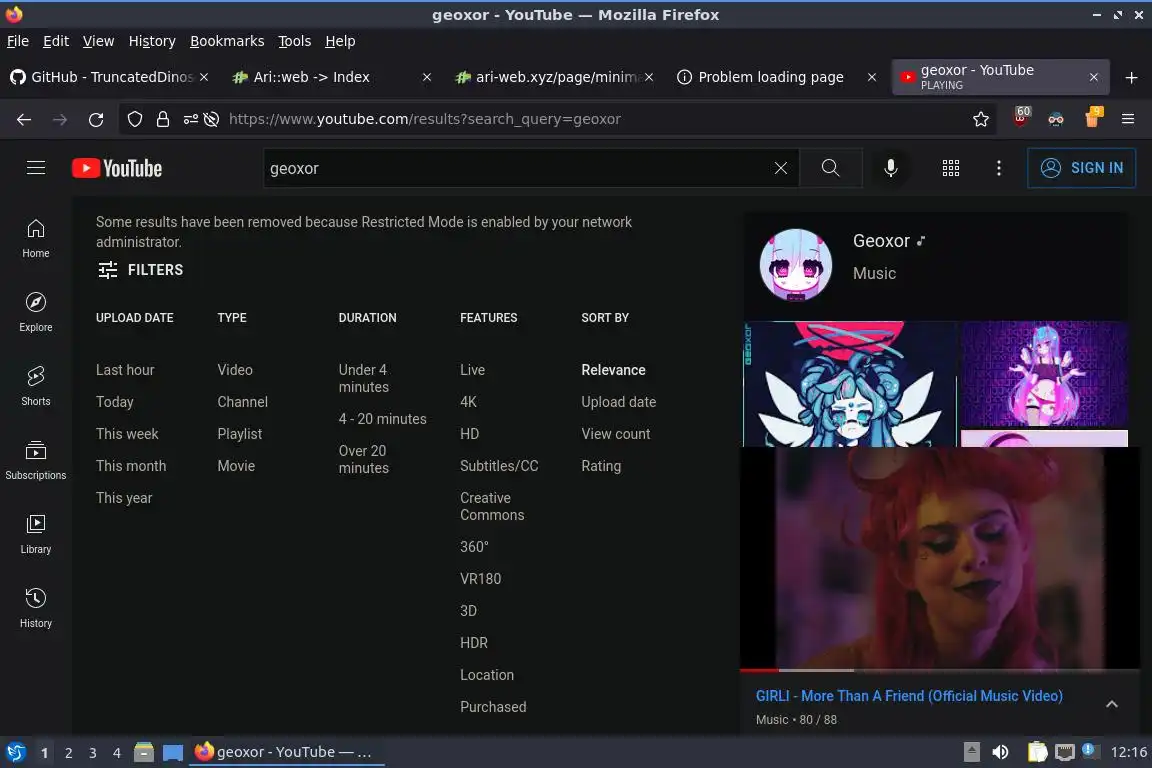The height and width of the screenshot is (768, 1152).
Task: Click the SIGN IN button
Action: (1081, 168)
